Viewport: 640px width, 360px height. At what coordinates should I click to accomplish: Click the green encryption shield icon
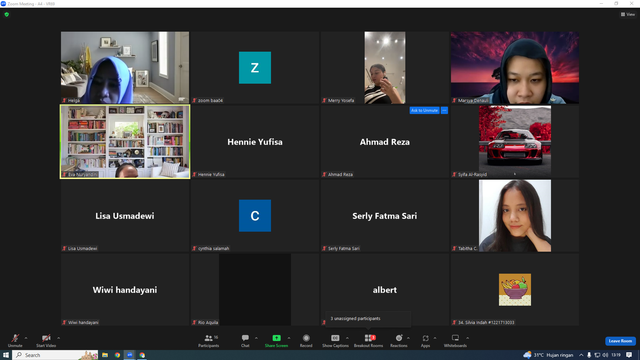pyautogui.click(x=7, y=14)
